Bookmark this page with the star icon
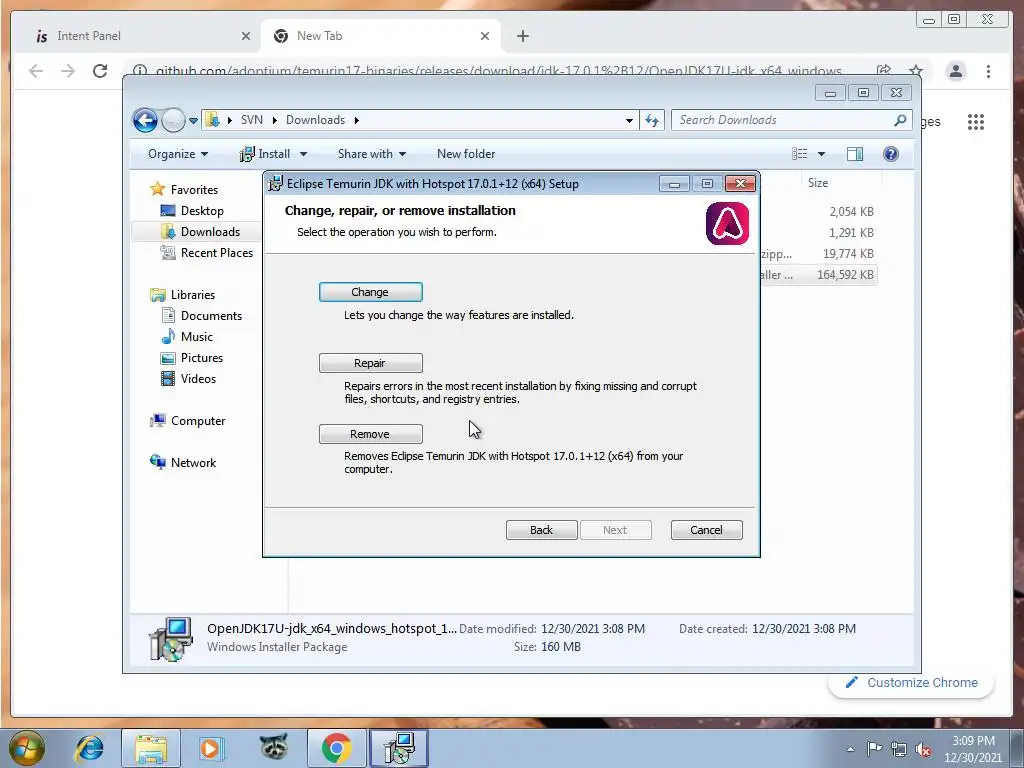Screen dimensions: 1024x768 (x=916, y=71)
